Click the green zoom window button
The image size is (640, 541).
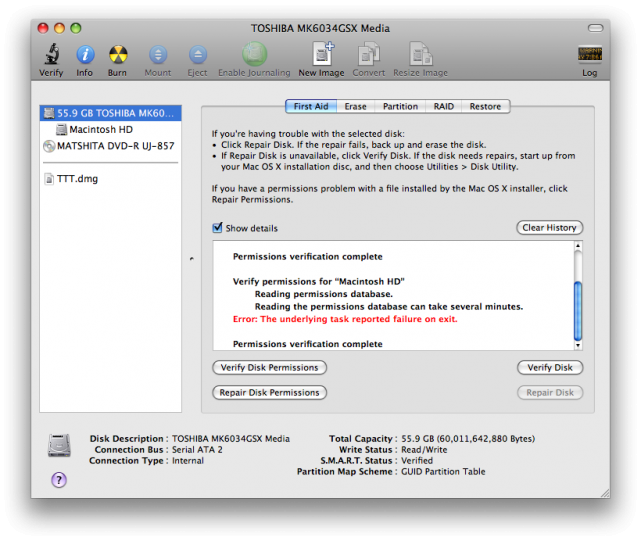pos(76,28)
